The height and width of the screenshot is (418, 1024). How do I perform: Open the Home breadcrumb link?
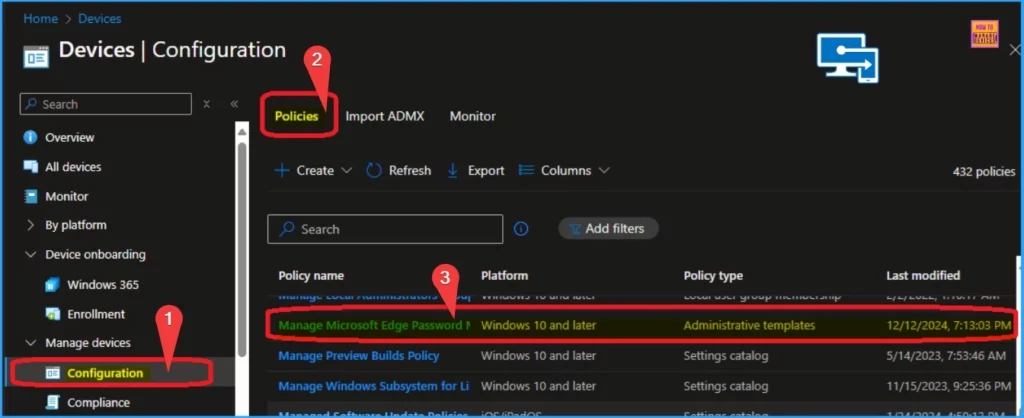(40, 19)
